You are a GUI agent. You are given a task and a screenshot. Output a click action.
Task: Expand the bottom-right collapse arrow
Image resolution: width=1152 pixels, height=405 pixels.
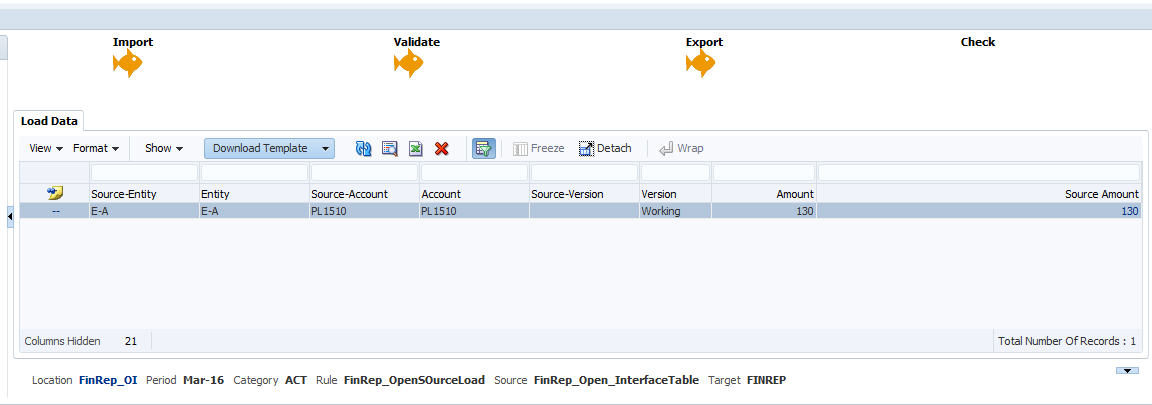[x=1126, y=371]
